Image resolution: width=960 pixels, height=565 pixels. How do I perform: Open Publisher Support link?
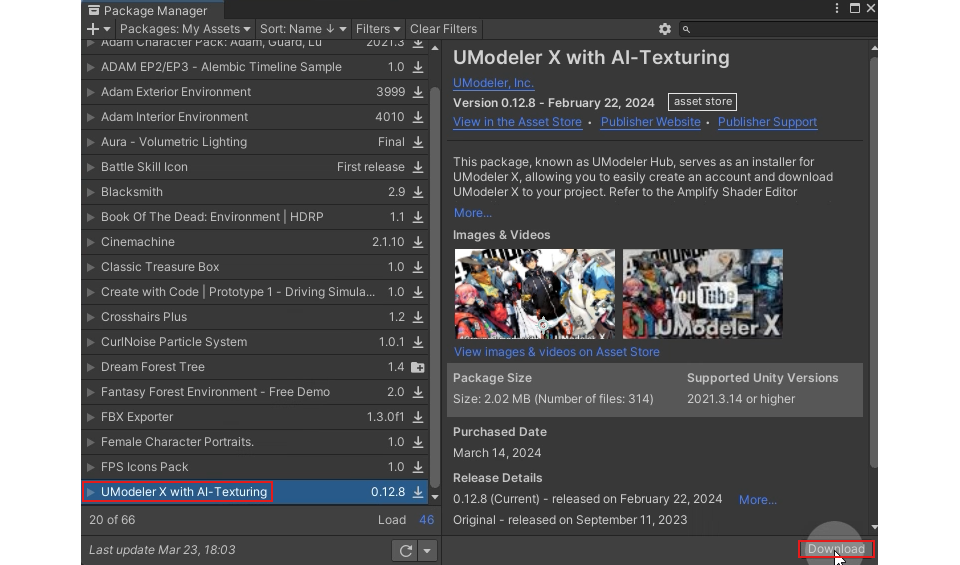pyautogui.click(x=767, y=122)
